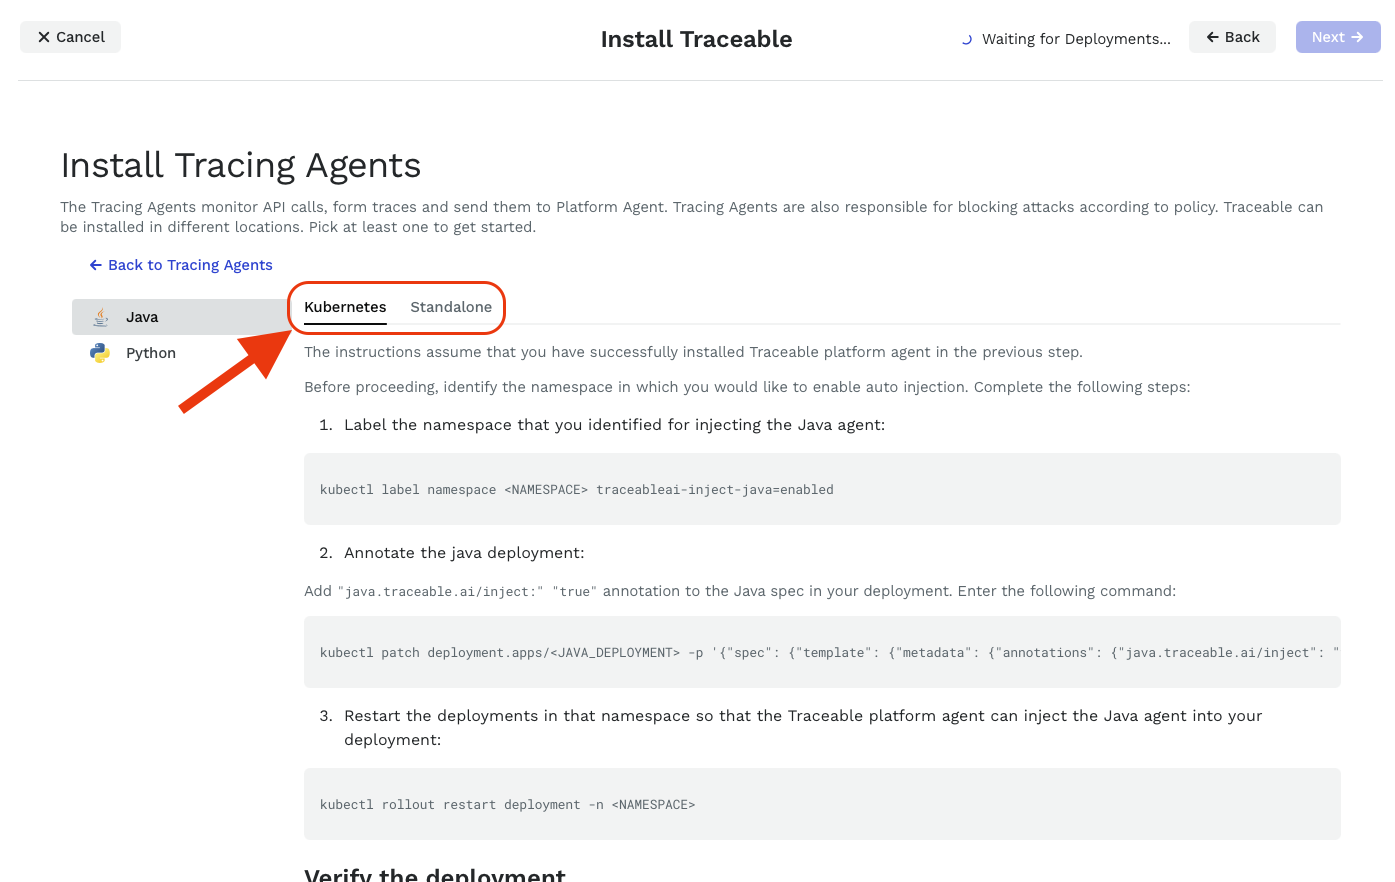Screen dimensions: 1395x882
Task: Click the kubectl label namespace code block
Action: [822, 489]
